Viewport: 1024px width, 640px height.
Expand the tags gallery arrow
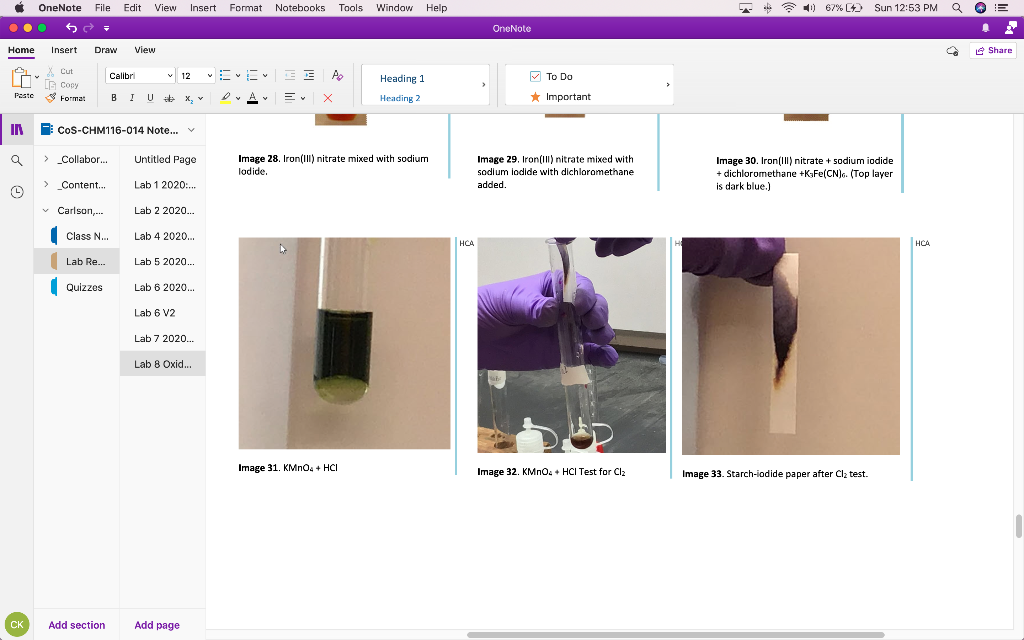pyautogui.click(x=667, y=85)
